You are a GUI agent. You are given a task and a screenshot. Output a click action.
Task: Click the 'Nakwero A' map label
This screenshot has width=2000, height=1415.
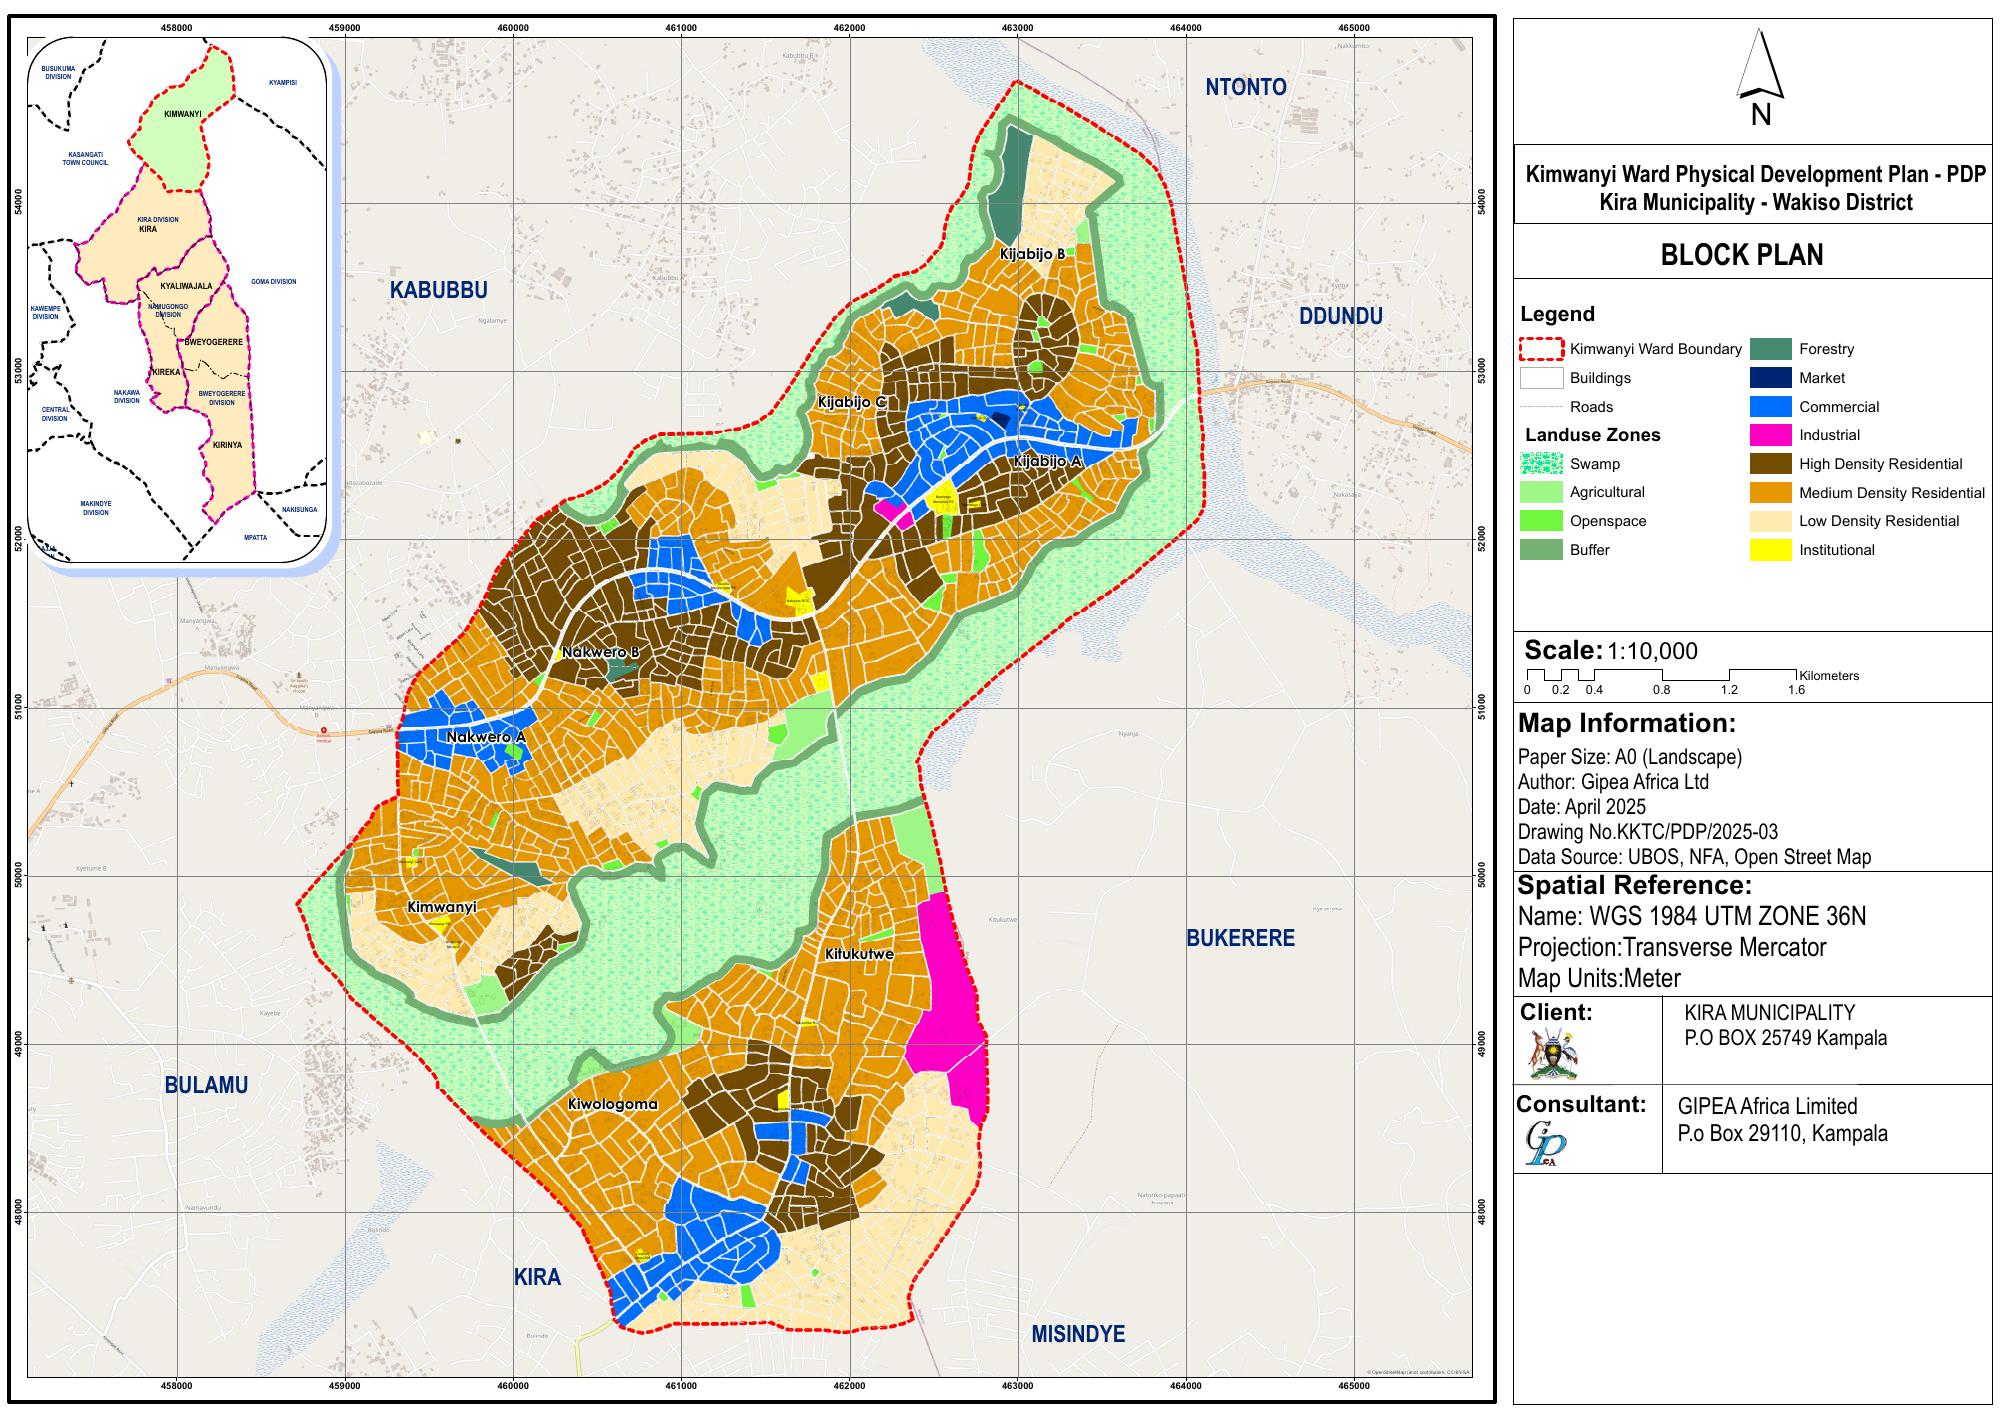(485, 737)
